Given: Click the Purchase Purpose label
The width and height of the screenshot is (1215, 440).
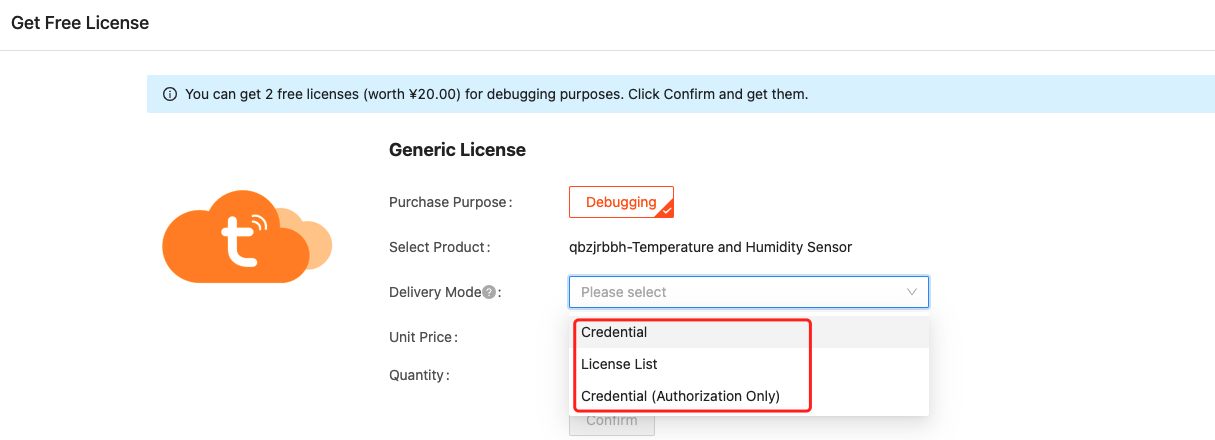Looking at the screenshot, I should point(449,202).
